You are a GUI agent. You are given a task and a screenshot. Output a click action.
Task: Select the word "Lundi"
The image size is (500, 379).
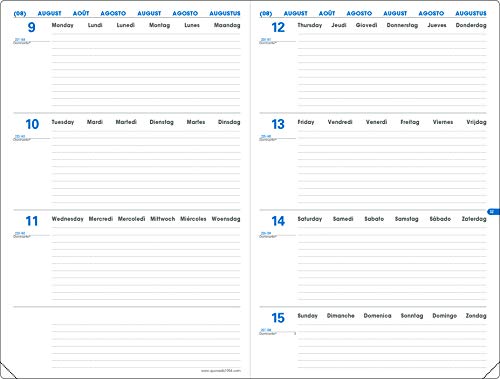pyautogui.click(x=95, y=25)
